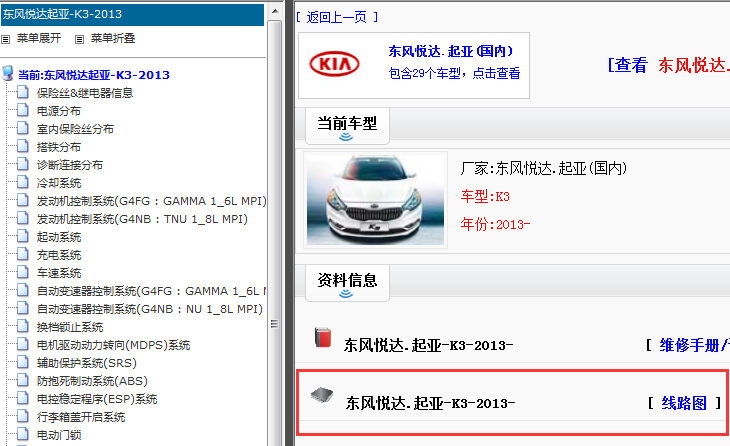Viewport: 730px width, 446px height.
Task: Open 防抱死制动系统(ABS) tree item
Action: pos(92,381)
